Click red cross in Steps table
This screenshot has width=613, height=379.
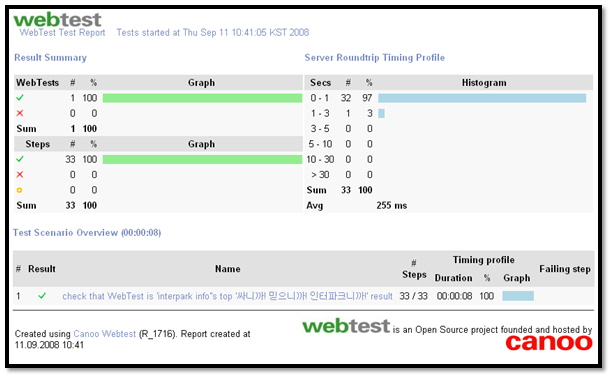20,174
